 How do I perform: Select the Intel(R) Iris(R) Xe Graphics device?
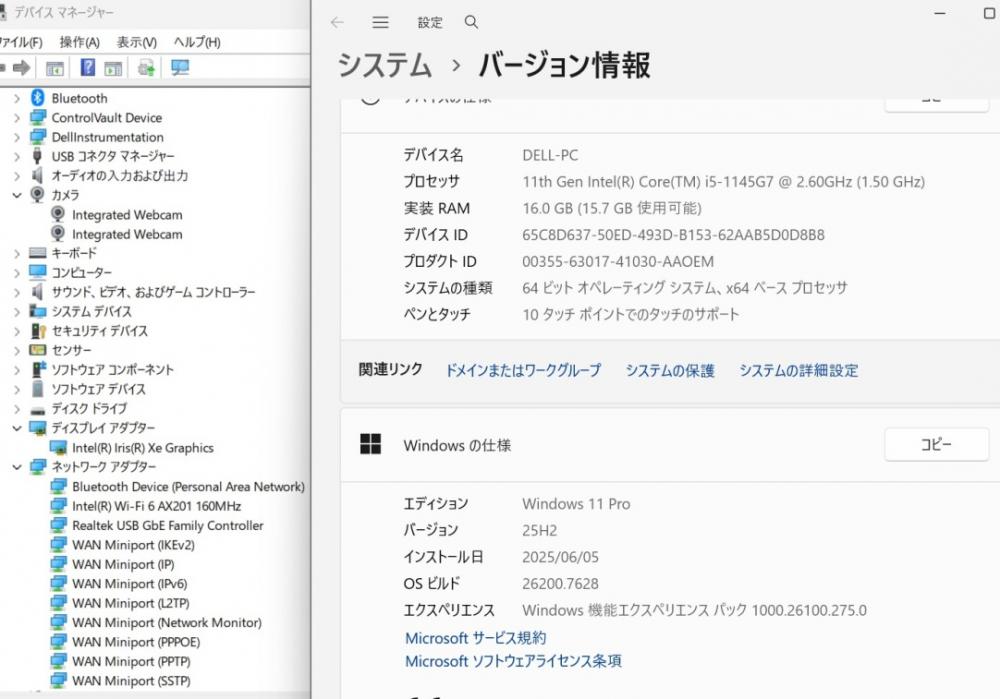pyautogui.click(x=142, y=448)
